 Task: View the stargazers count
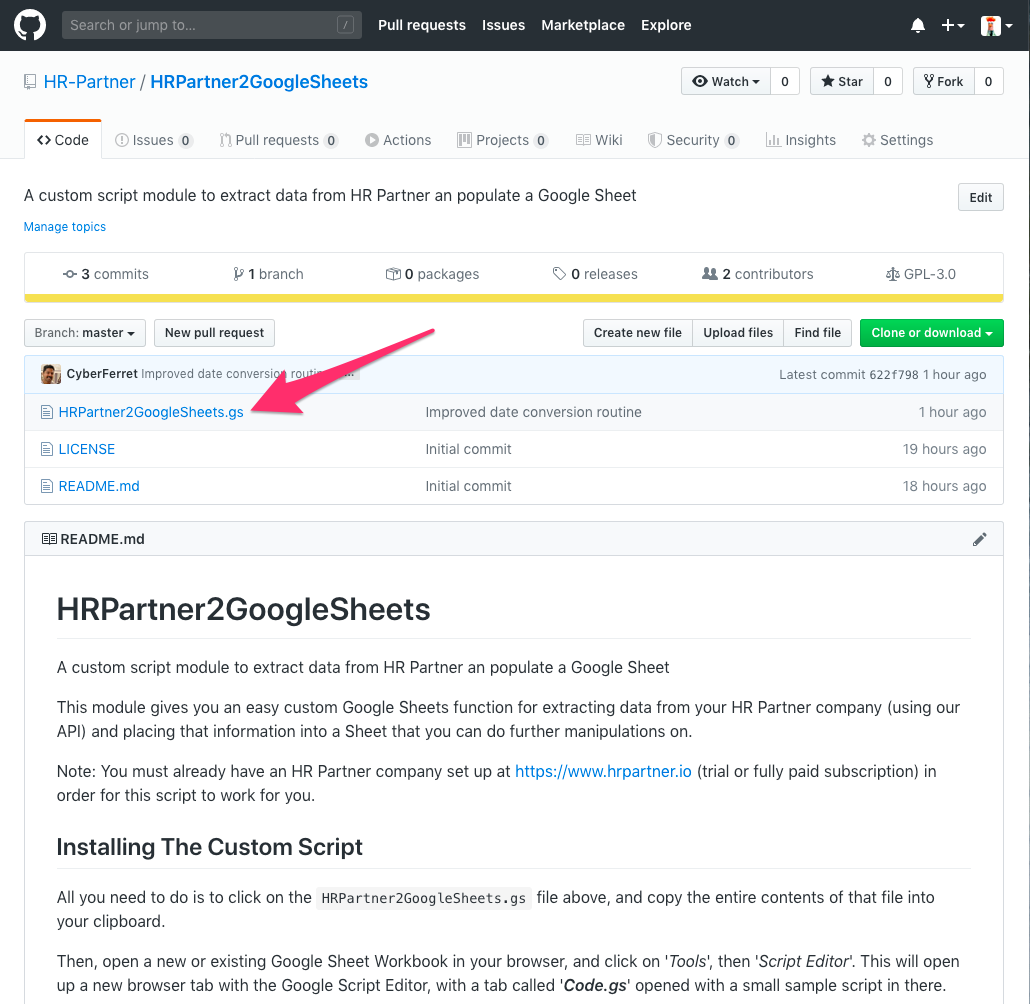888,81
